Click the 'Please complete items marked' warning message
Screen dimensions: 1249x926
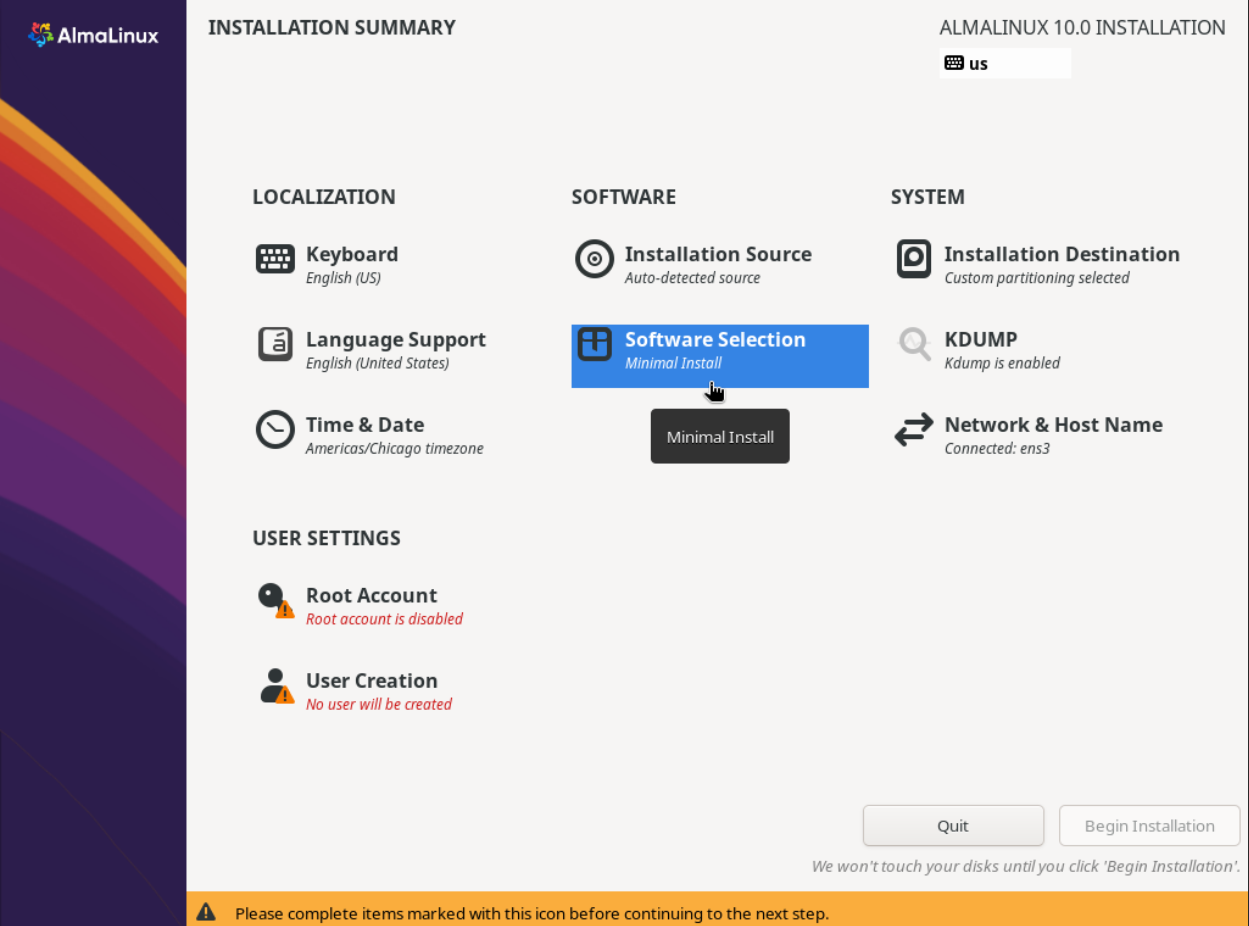click(532, 913)
